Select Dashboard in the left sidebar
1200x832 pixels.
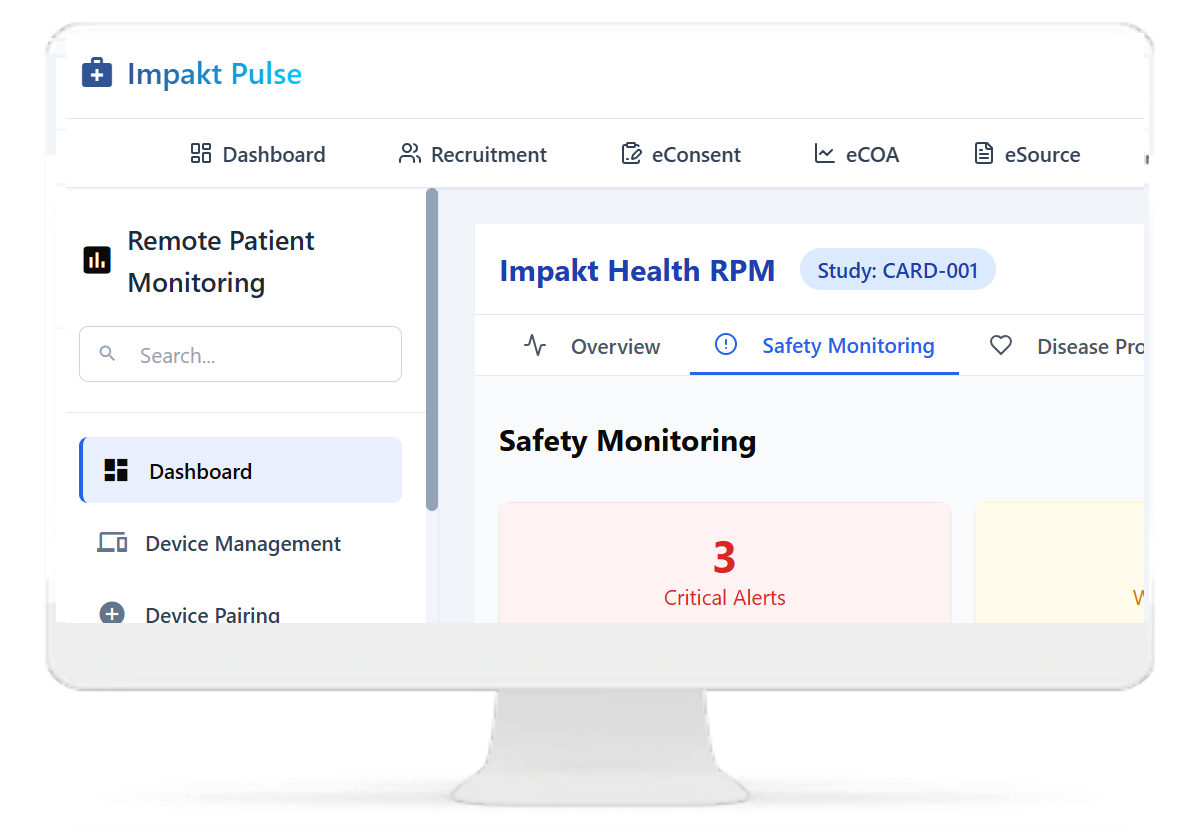[241, 470]
